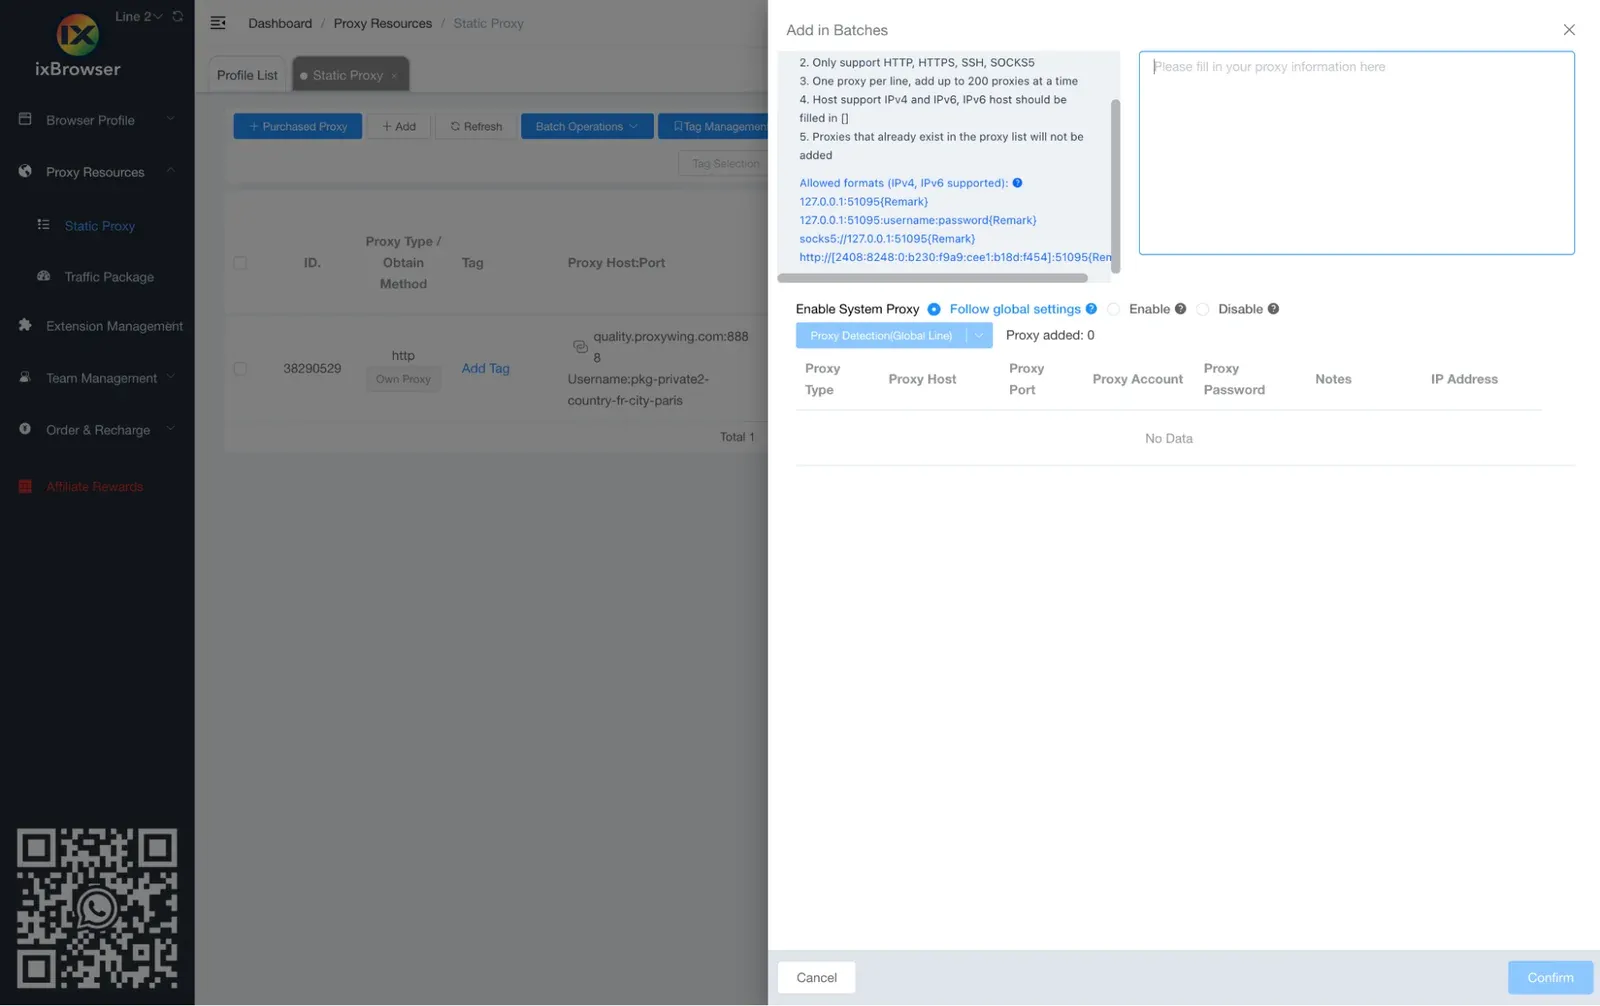Expand the Browser Profile menu chevron
Screen dimensions: 1600x1006
pyautogui.click(x=170, y=119)
